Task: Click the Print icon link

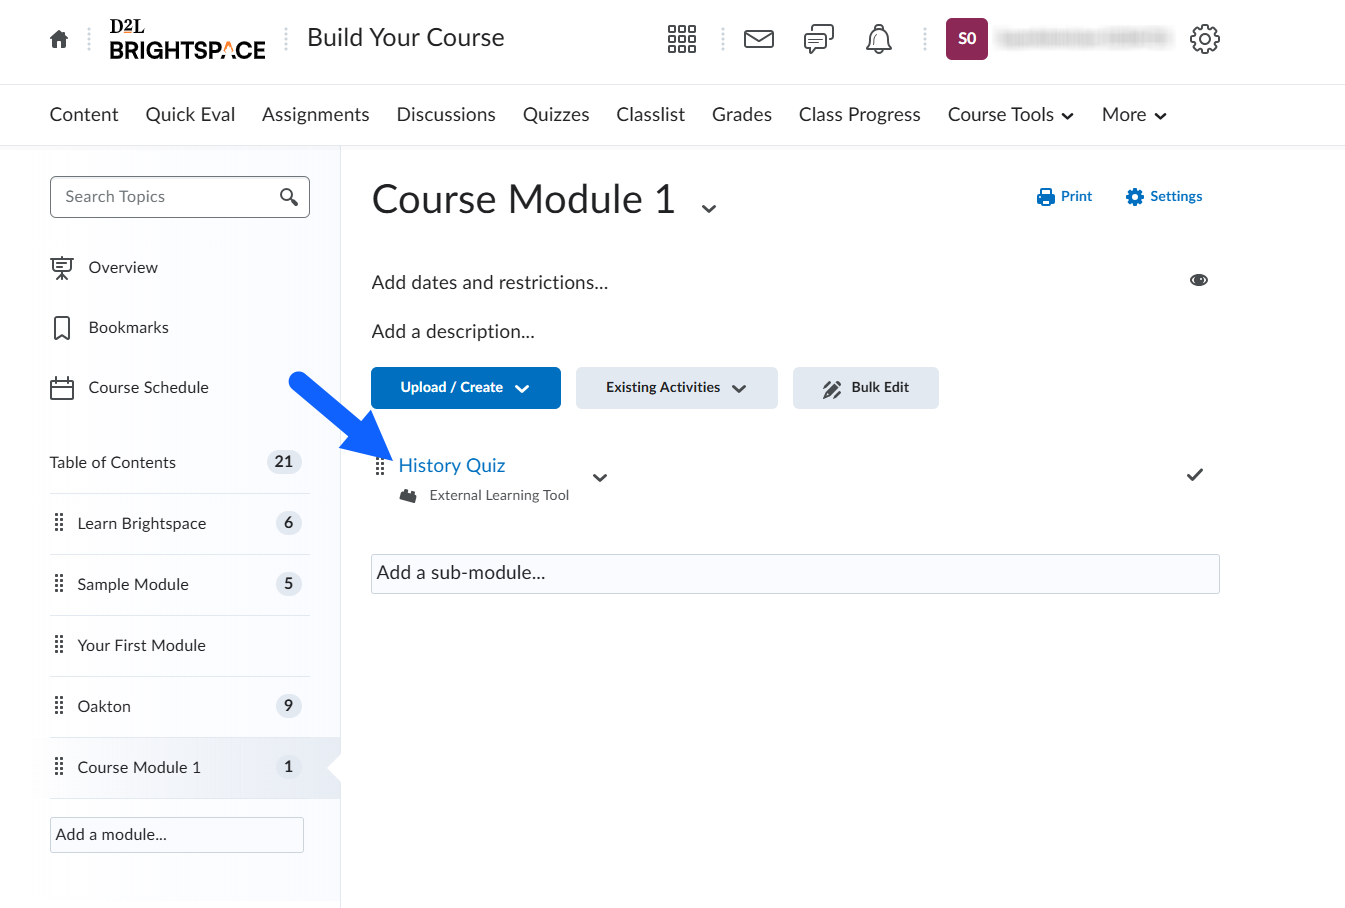Action: click(1064, 197)
